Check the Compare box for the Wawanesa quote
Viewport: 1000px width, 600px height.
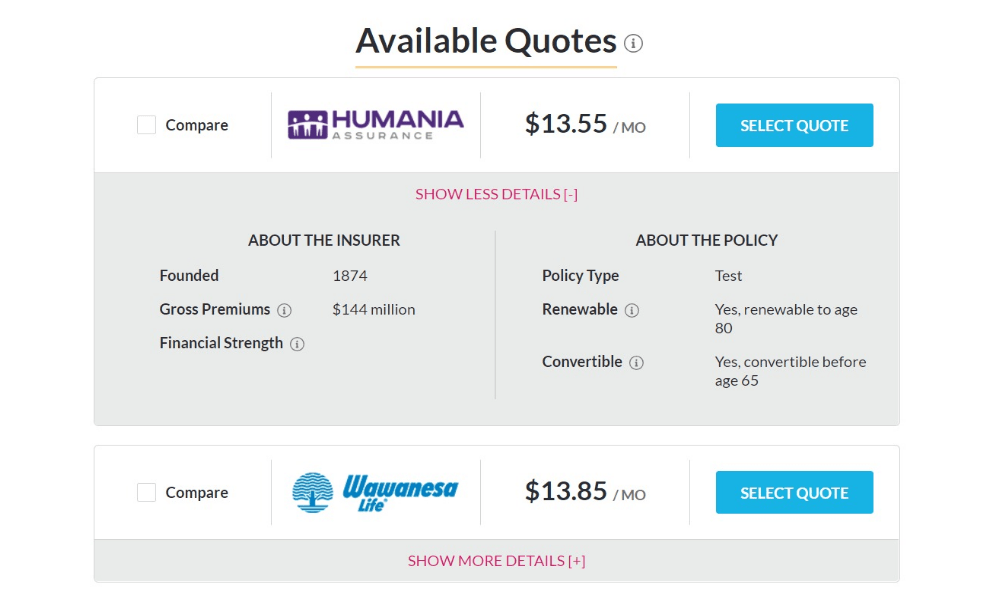coord(146,492)
